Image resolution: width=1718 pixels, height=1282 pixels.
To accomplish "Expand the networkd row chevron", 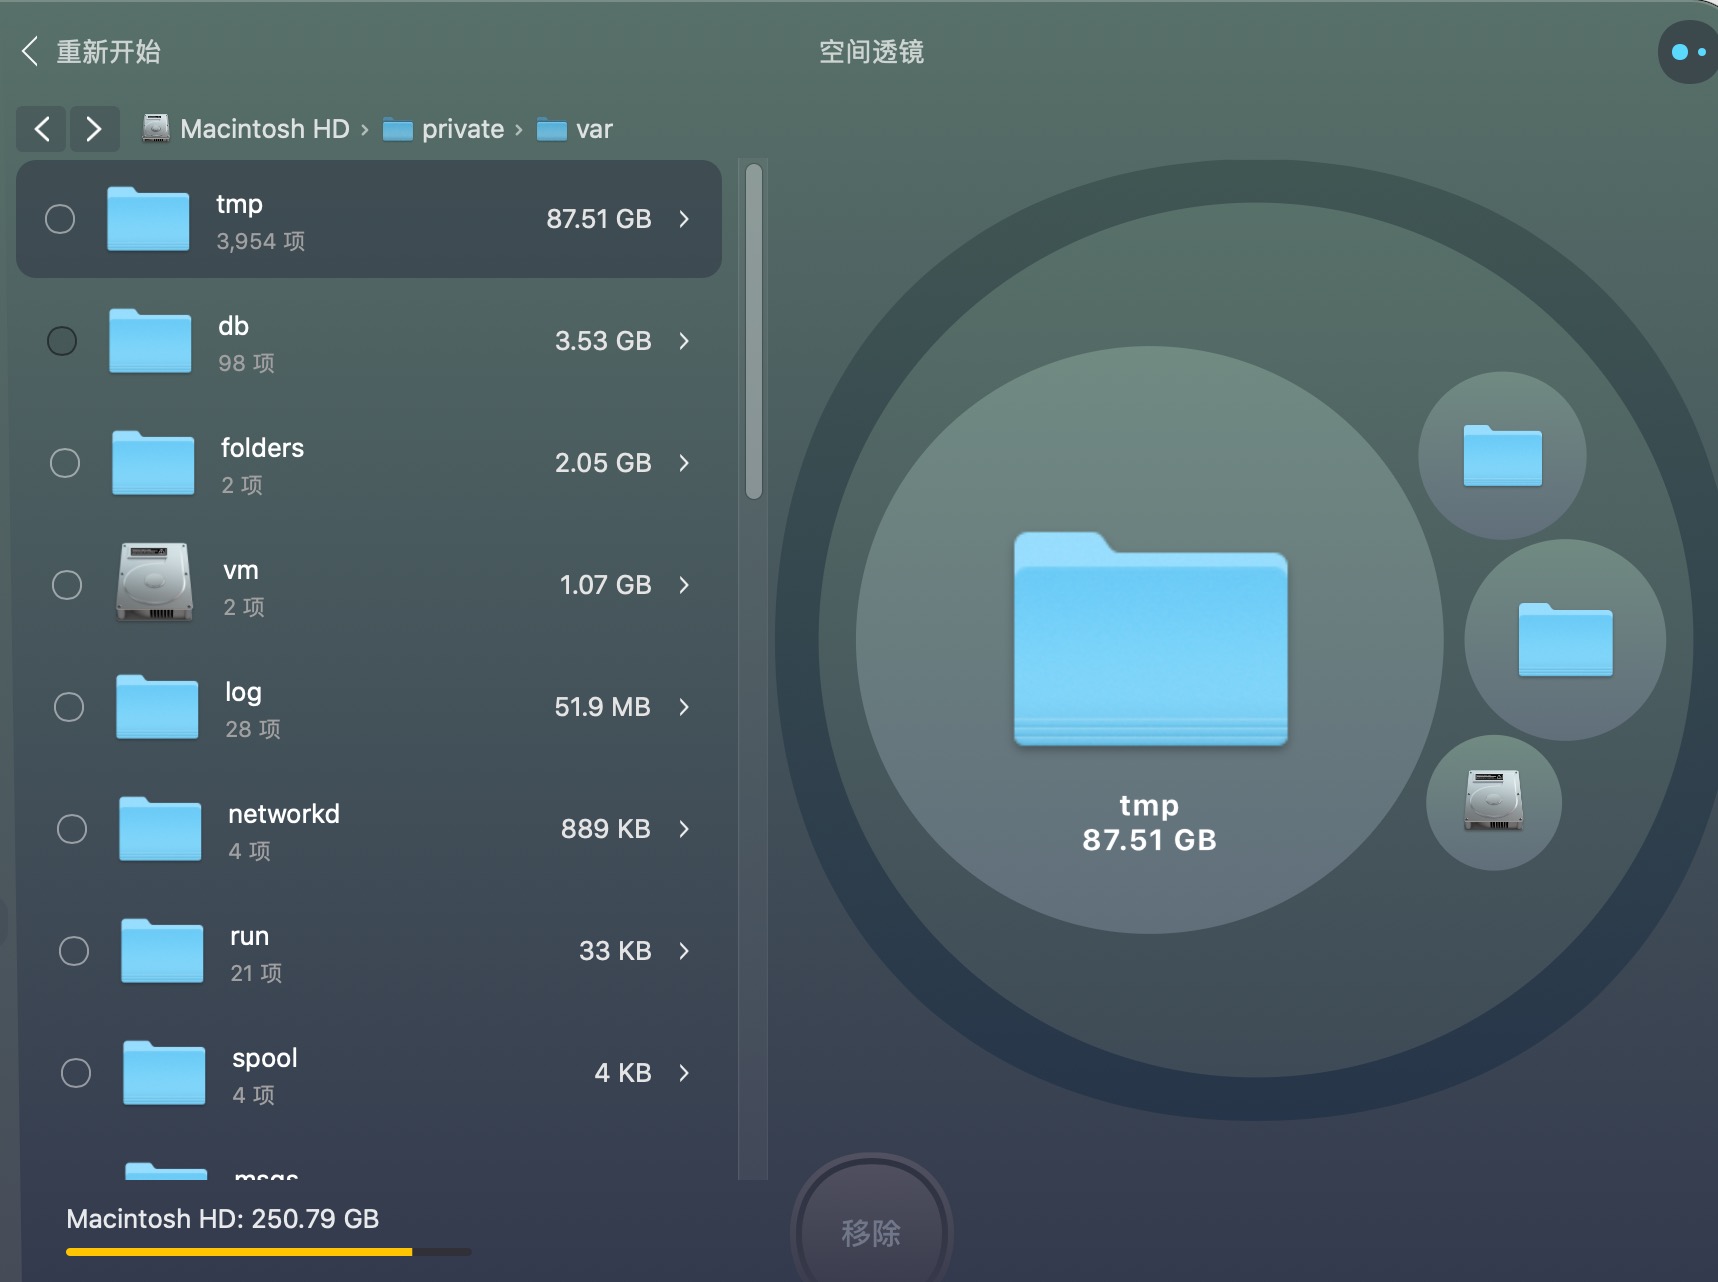I will coord(684,829).
